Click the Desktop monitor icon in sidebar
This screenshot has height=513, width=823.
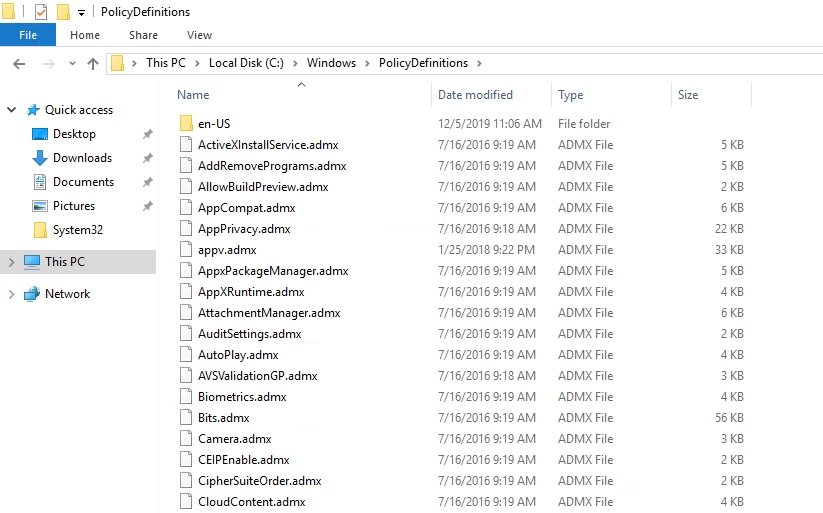click(40, 134)
